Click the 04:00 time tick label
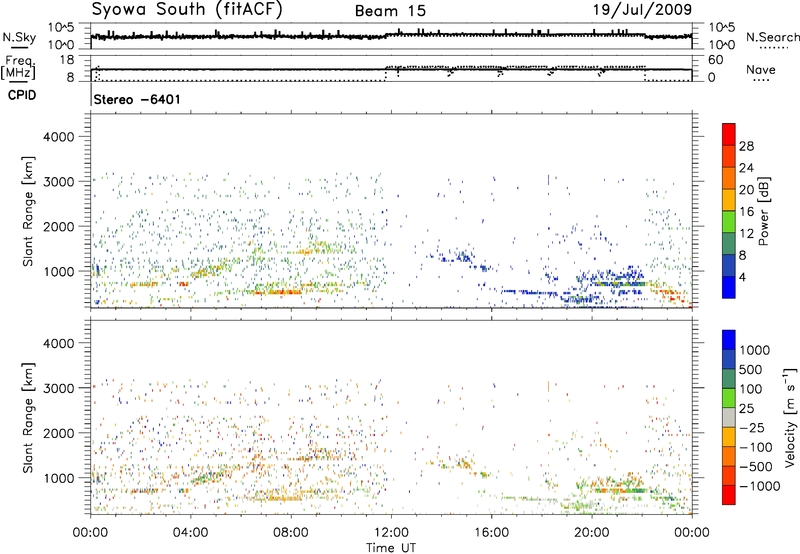This screenshot has width=800, height=554. [190, 533]
